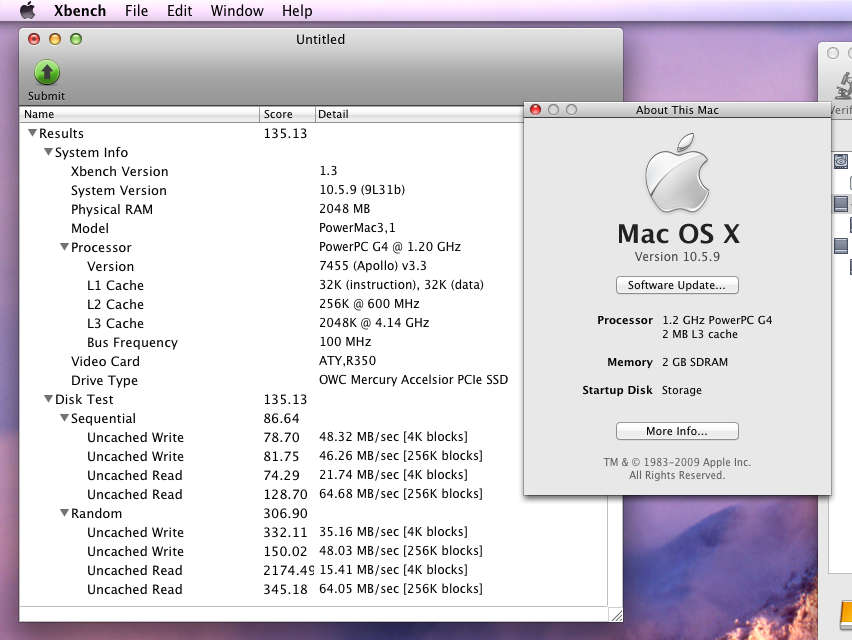Open the File menu
Image resolution: width=852 pixels, height=640 pixels.
(x=136, y=11)
